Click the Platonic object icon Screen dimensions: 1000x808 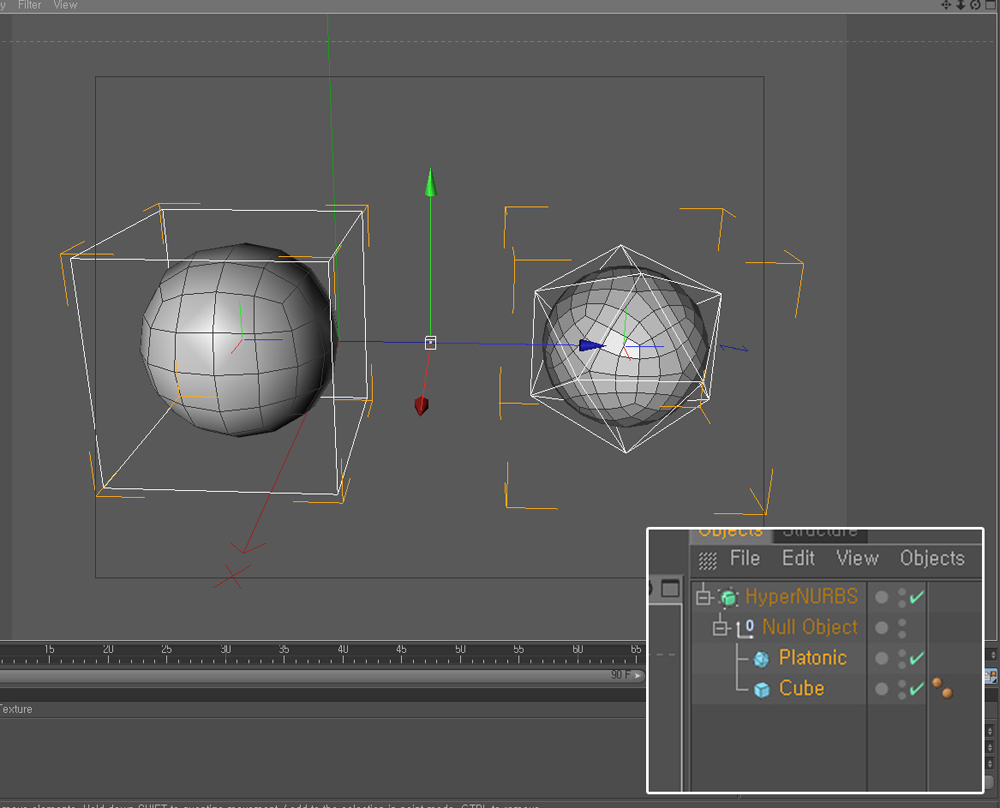(762, 659)
